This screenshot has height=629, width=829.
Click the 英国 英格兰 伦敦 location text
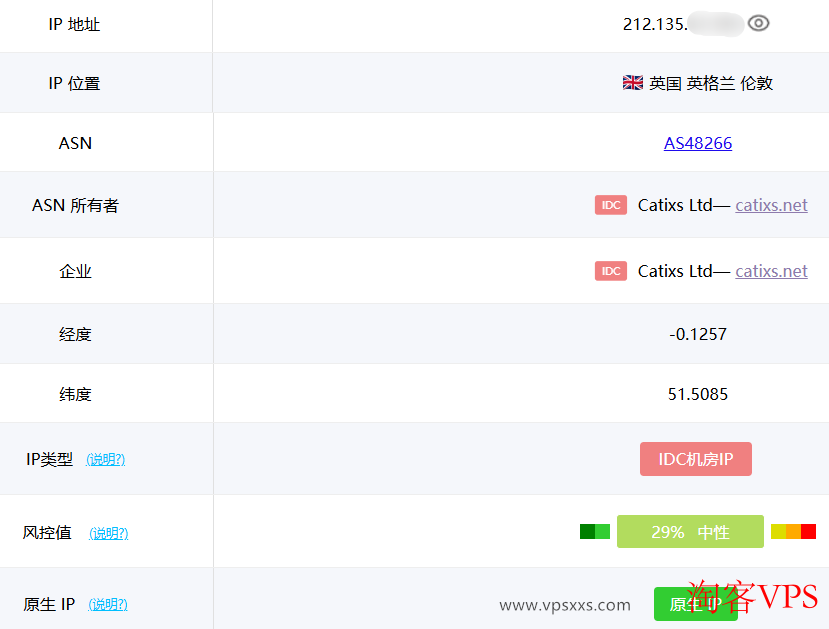click(x=711, y=83)
